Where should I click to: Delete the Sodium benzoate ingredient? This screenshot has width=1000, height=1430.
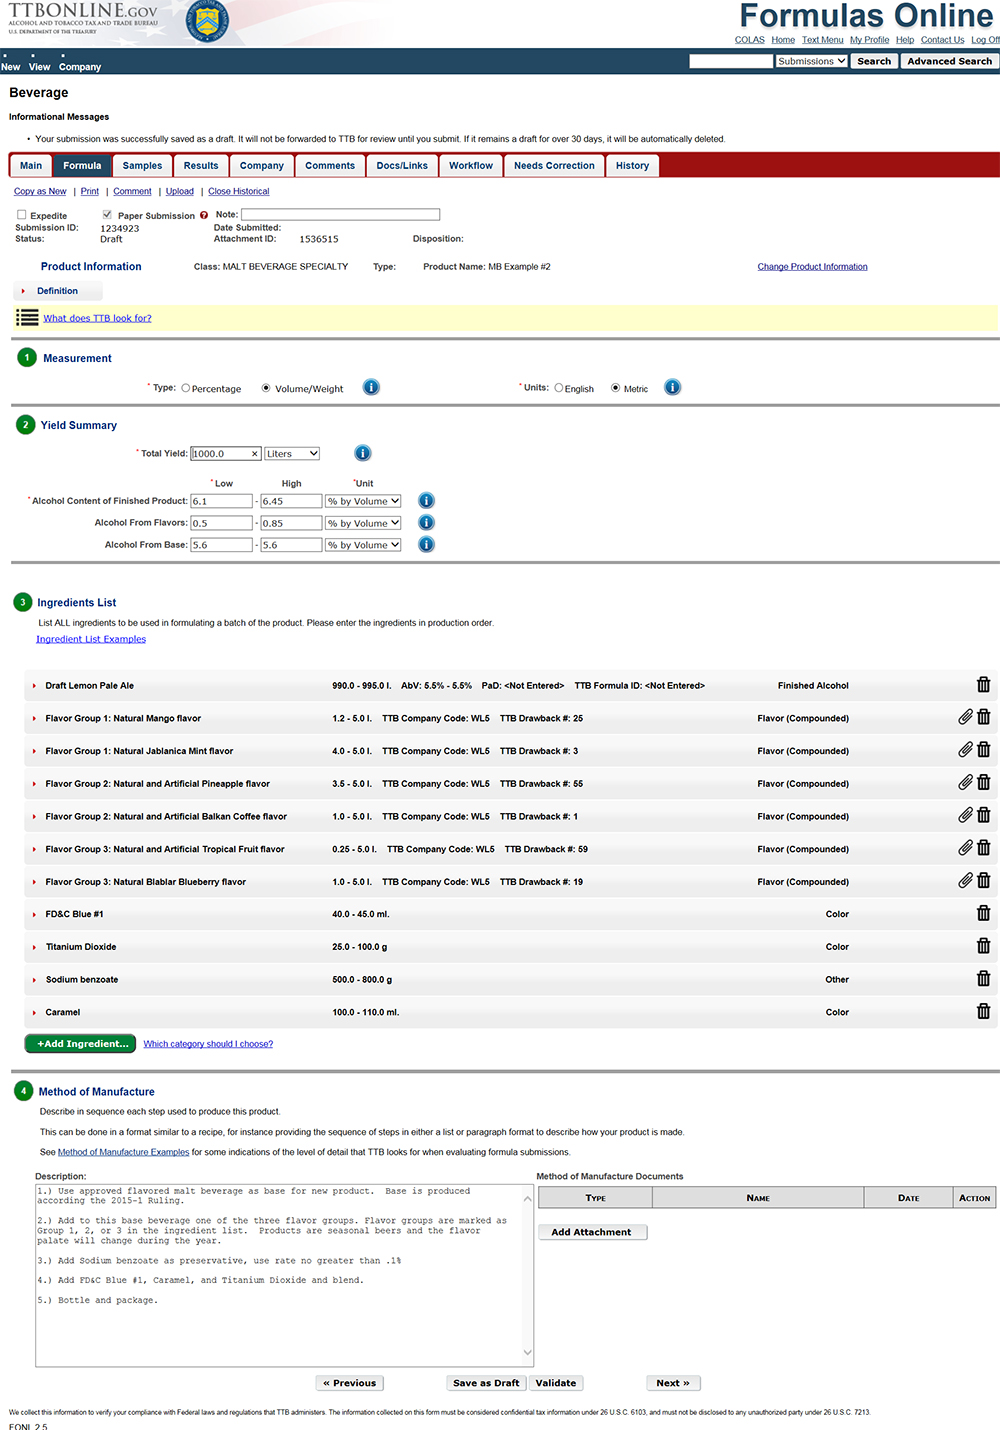pyautogui.click(x=983, y=979)
